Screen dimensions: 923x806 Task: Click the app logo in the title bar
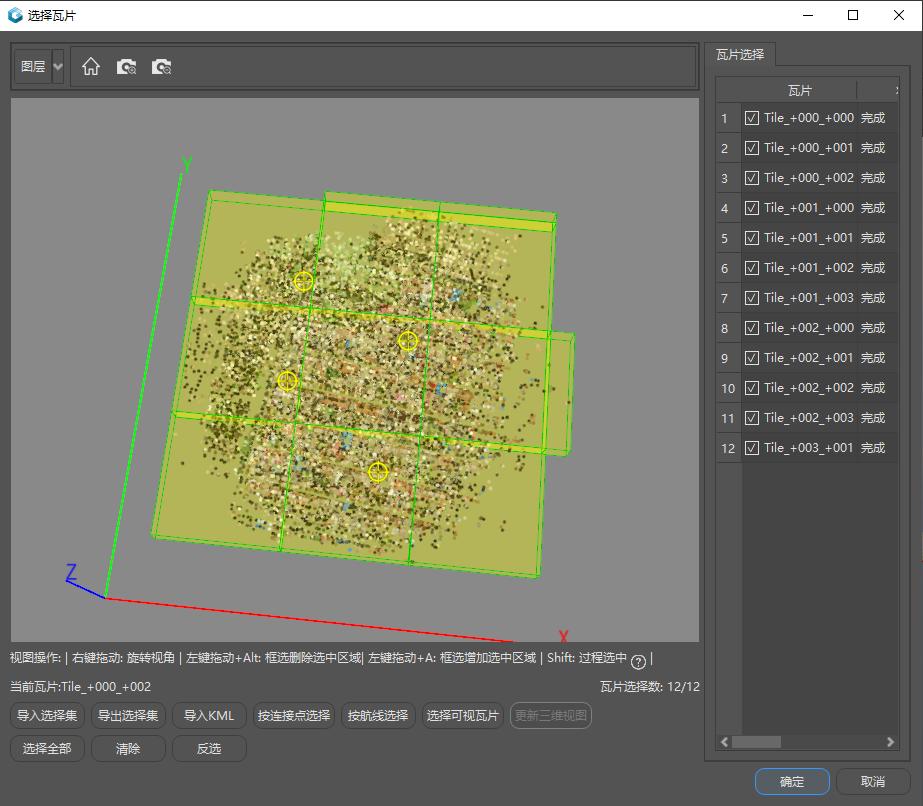[15, 15]
